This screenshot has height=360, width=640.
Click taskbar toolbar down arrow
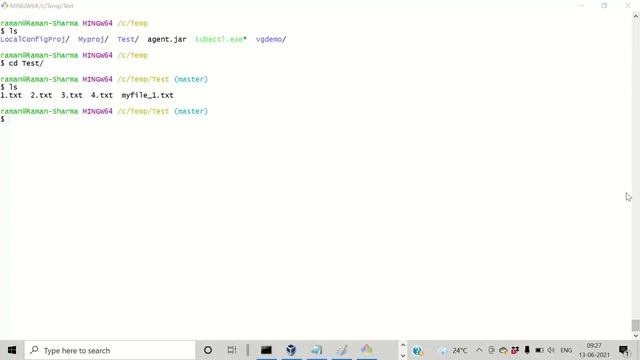(403, 356)
